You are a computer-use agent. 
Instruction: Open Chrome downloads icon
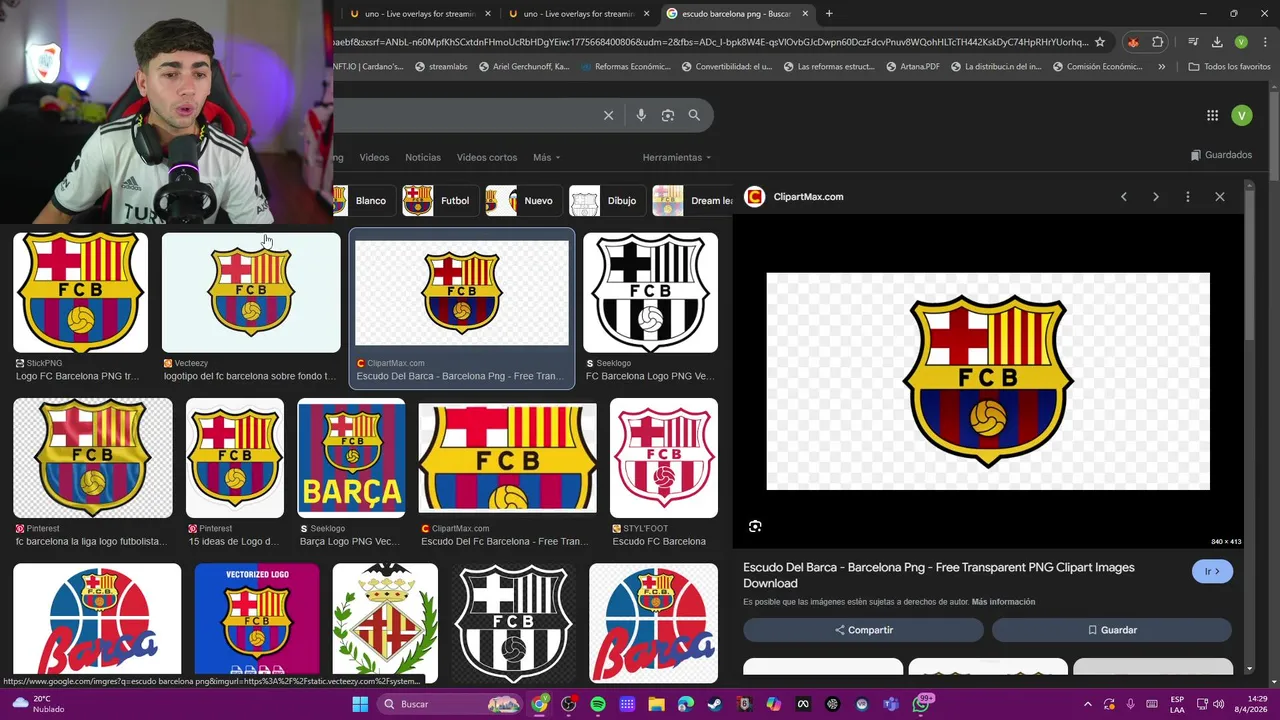tap(1217, 42)
